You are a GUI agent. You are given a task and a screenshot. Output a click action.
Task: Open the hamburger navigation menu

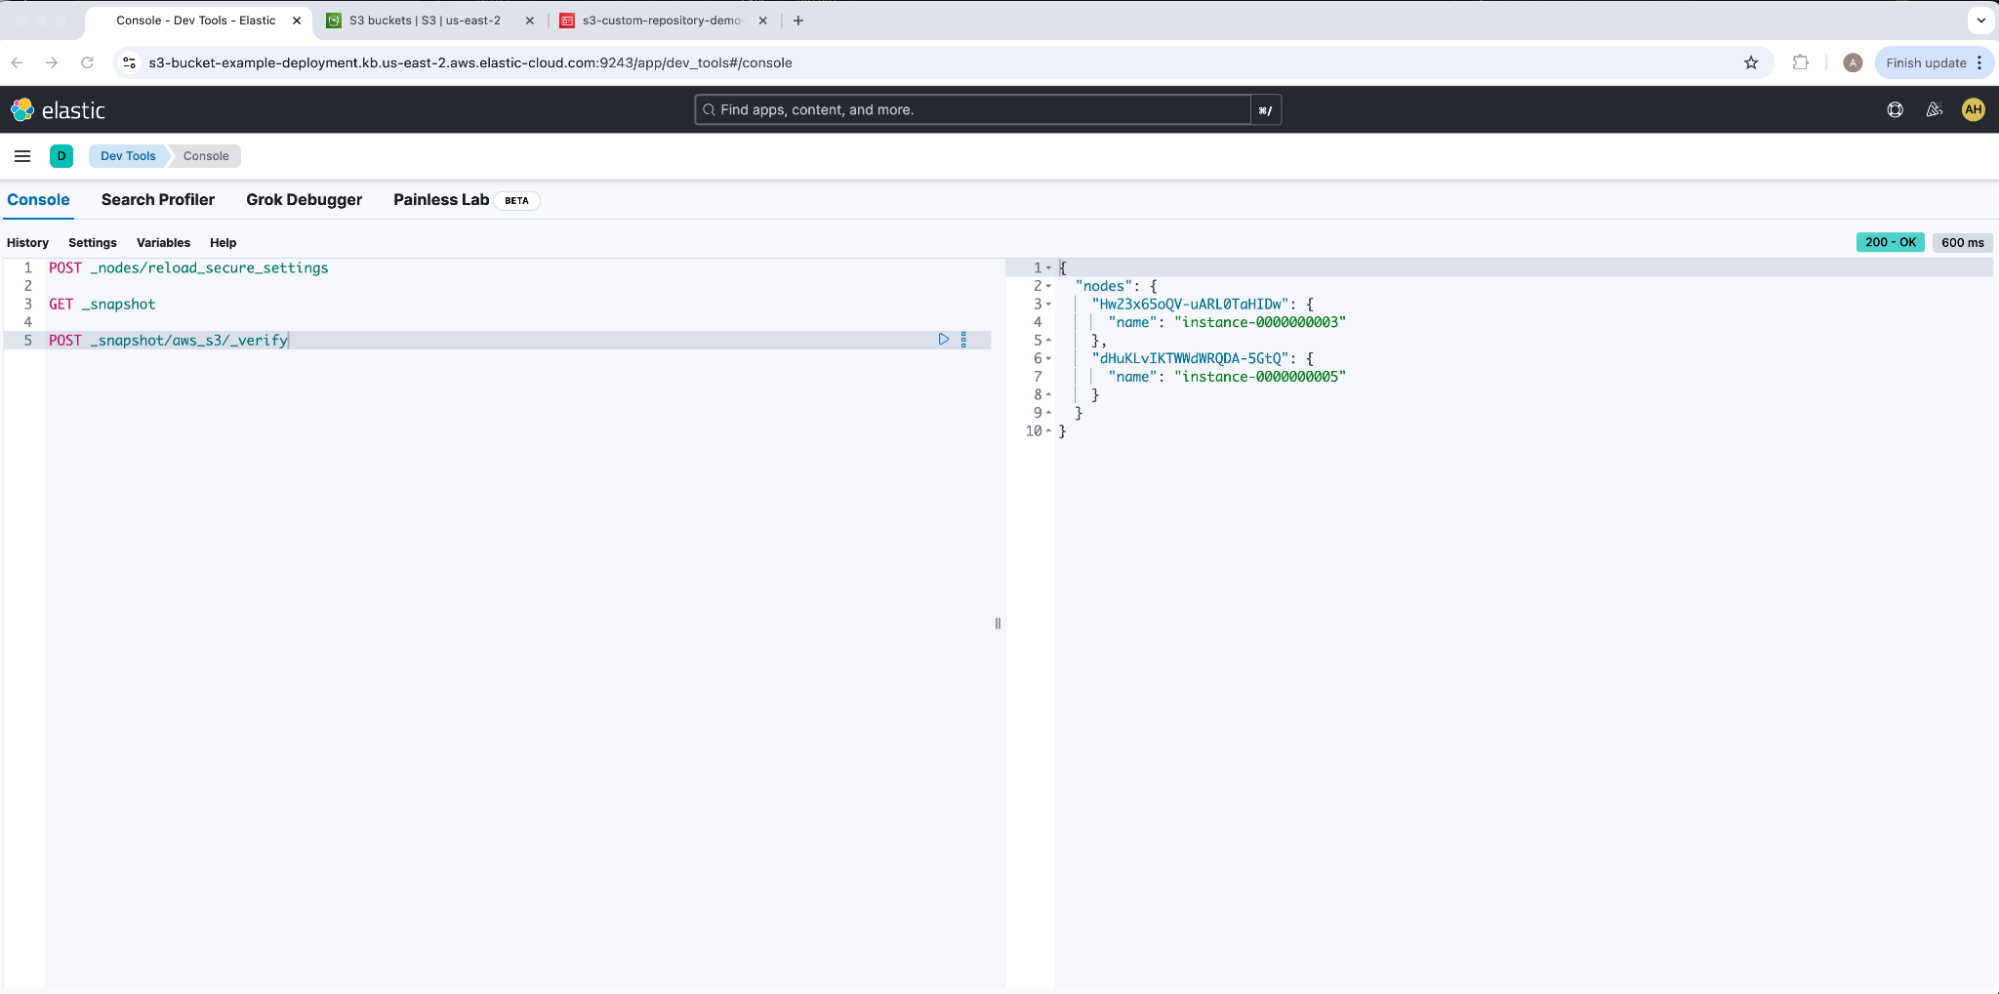coord(22,156)
